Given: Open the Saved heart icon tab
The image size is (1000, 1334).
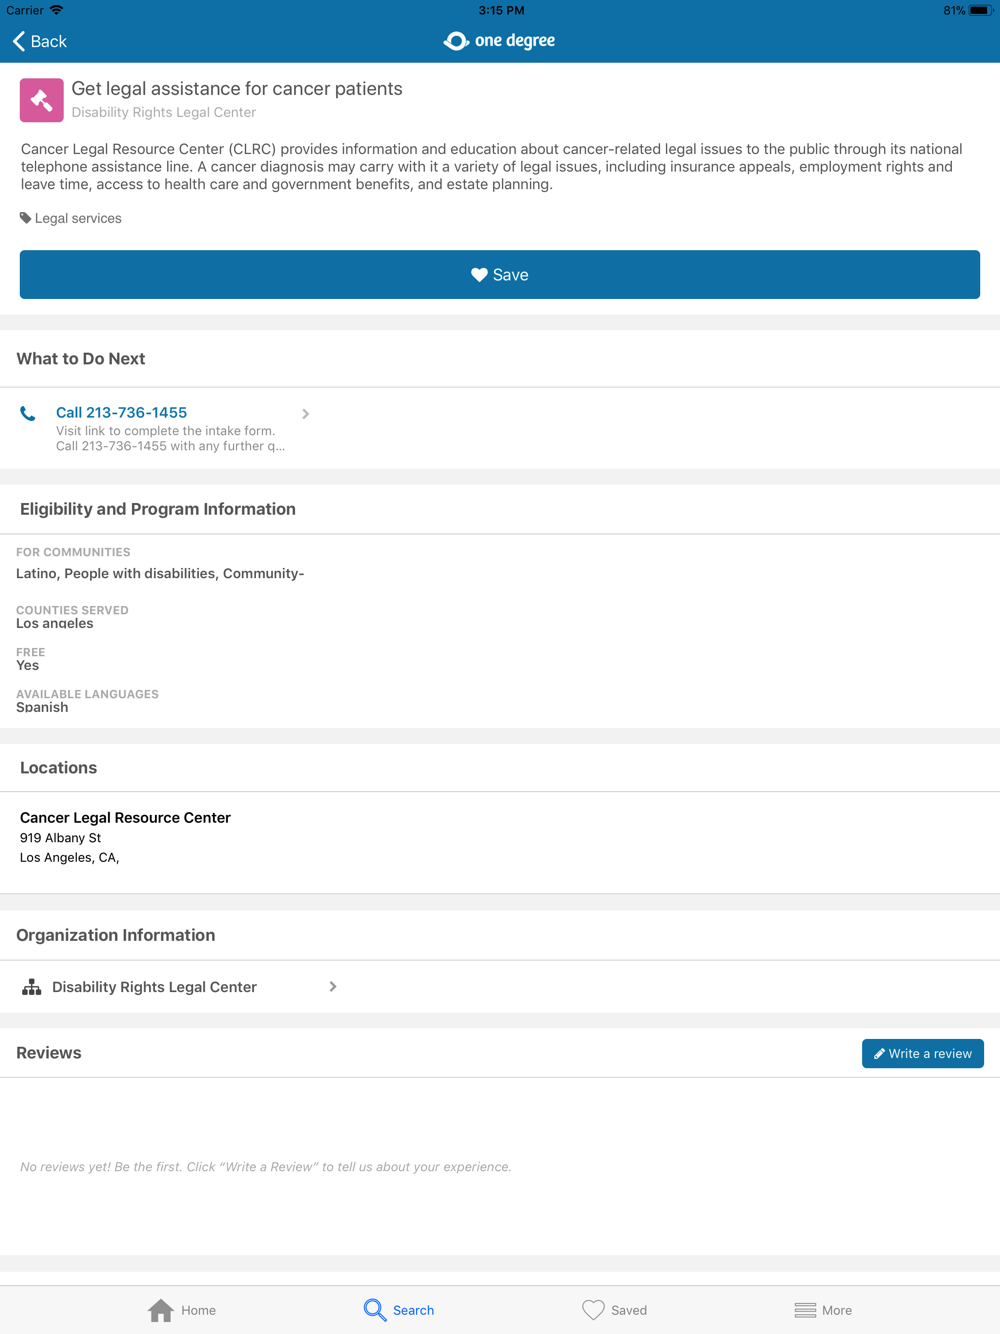Looking at the screenshot, I should pyautogui.click(x=593, y=1310).
